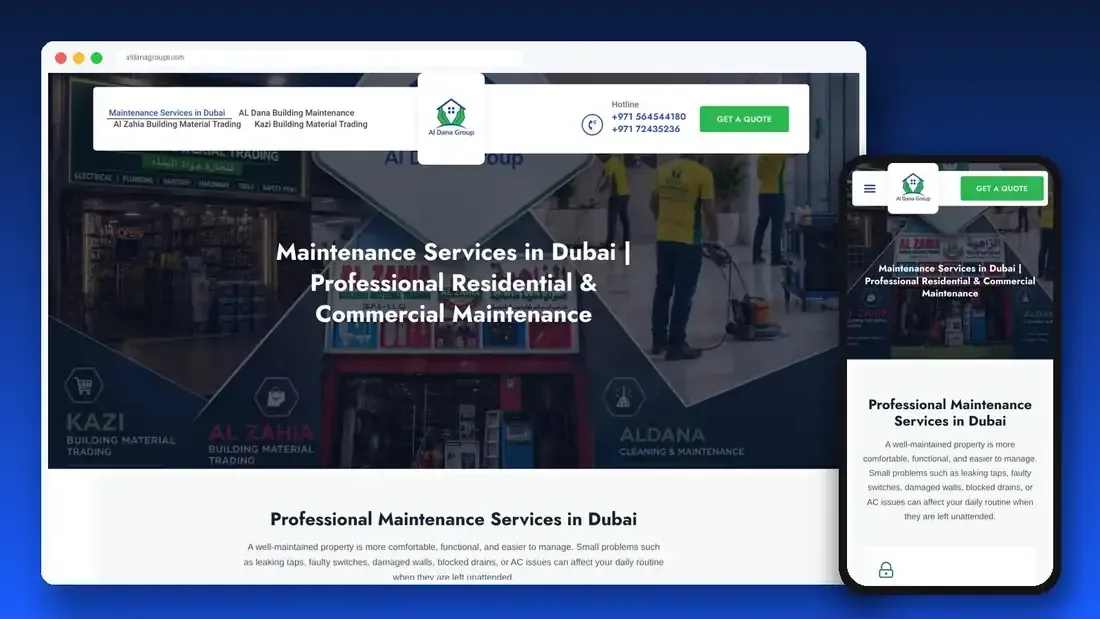
Task: Click mobile hero title 'Maintenance Services in Dubai |'
Action: 950,268
